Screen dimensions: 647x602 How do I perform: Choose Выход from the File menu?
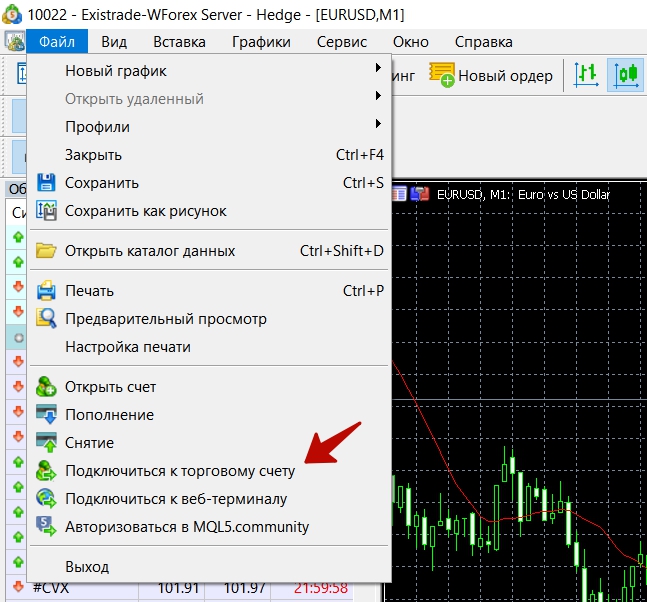(209, 567)
